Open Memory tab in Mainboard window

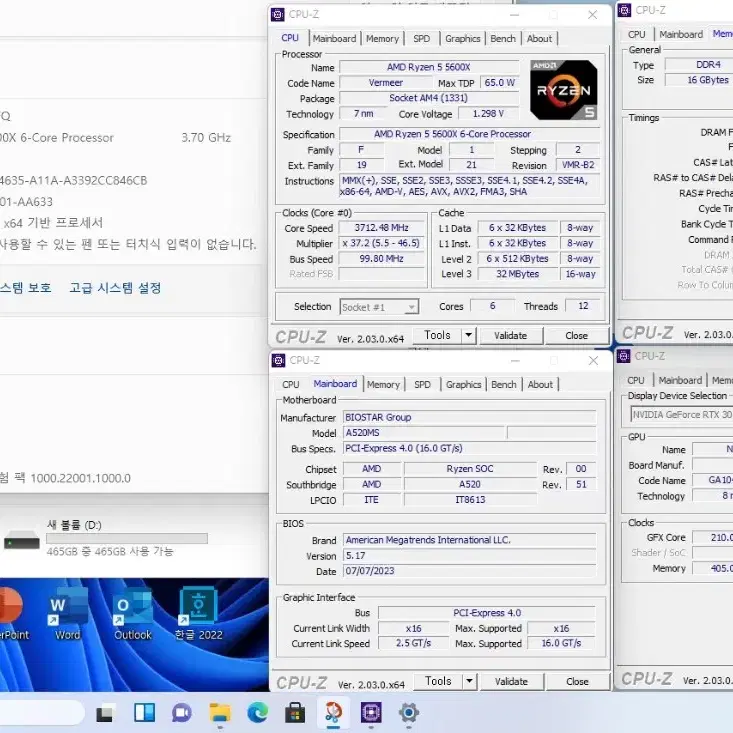coord(383,385)
